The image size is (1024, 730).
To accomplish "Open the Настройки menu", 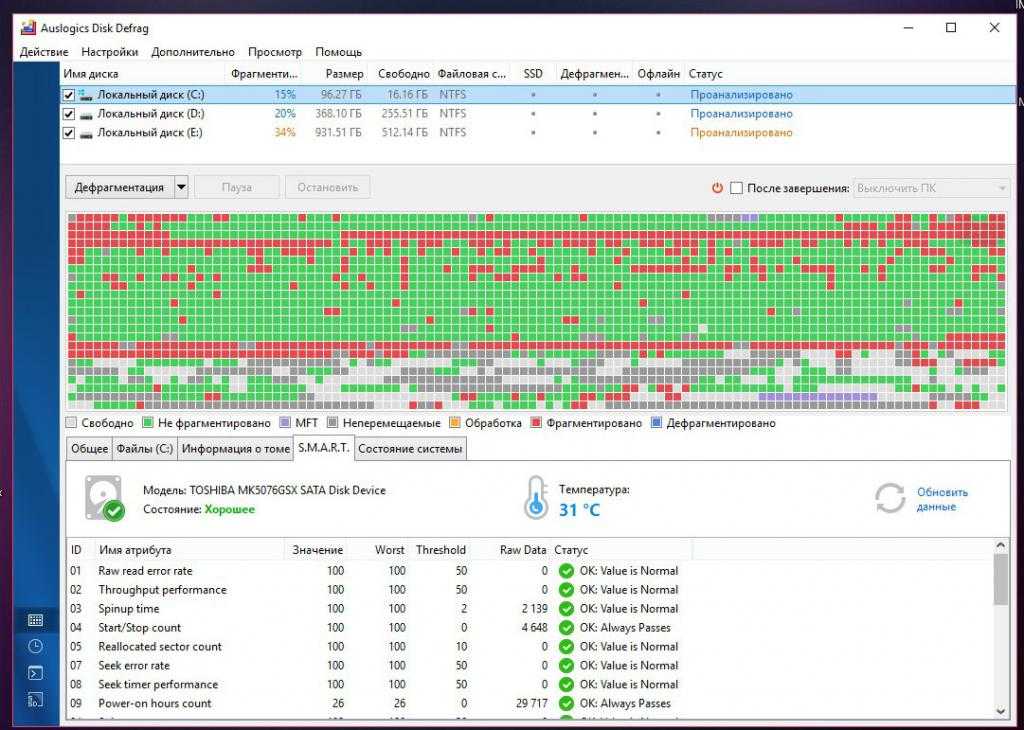I will point(110,52).
